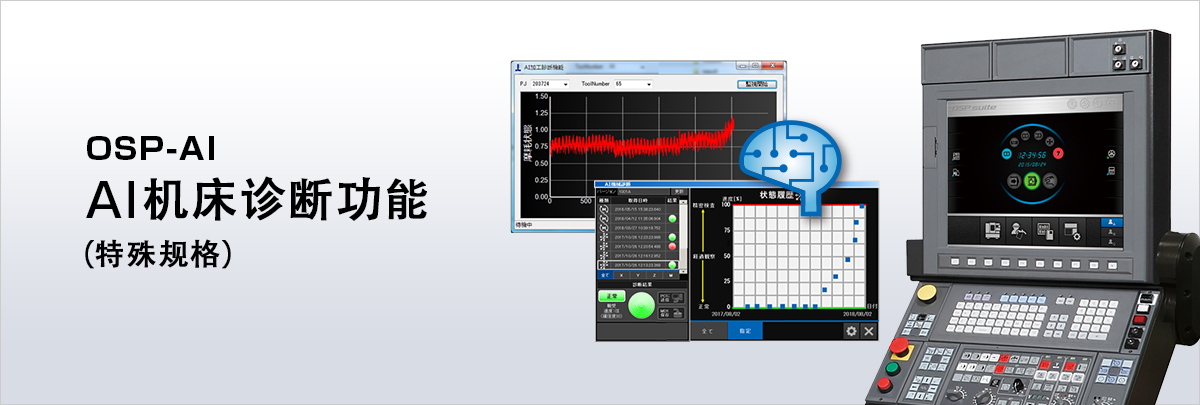
Task: Click the red question mark icon on the OSP screen
Action: (1058, 153)
